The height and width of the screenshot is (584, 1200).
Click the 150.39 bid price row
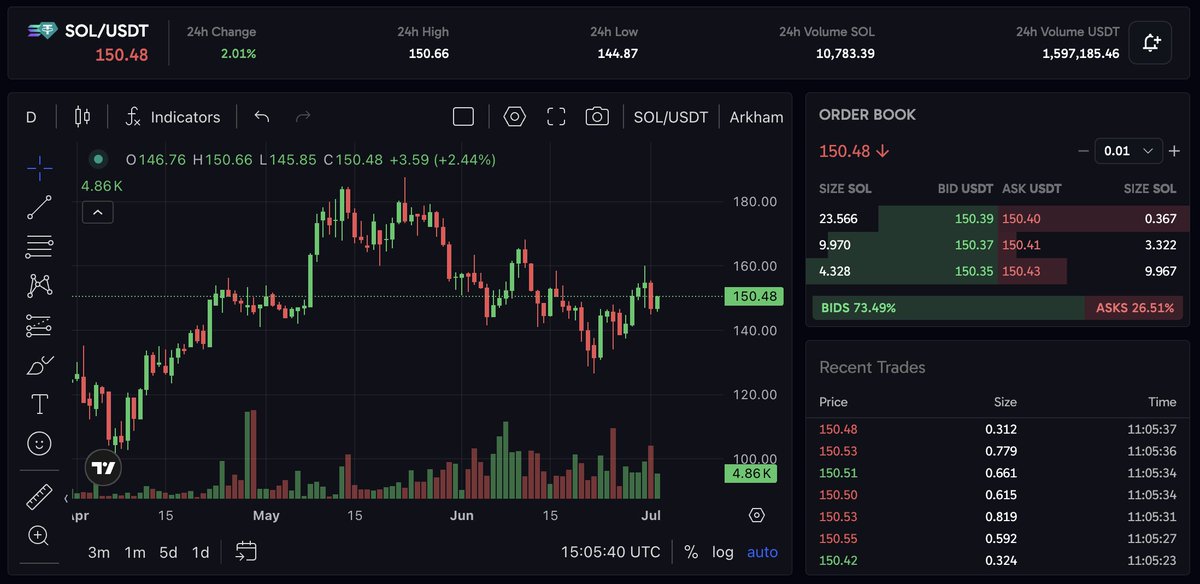(901, 219)
